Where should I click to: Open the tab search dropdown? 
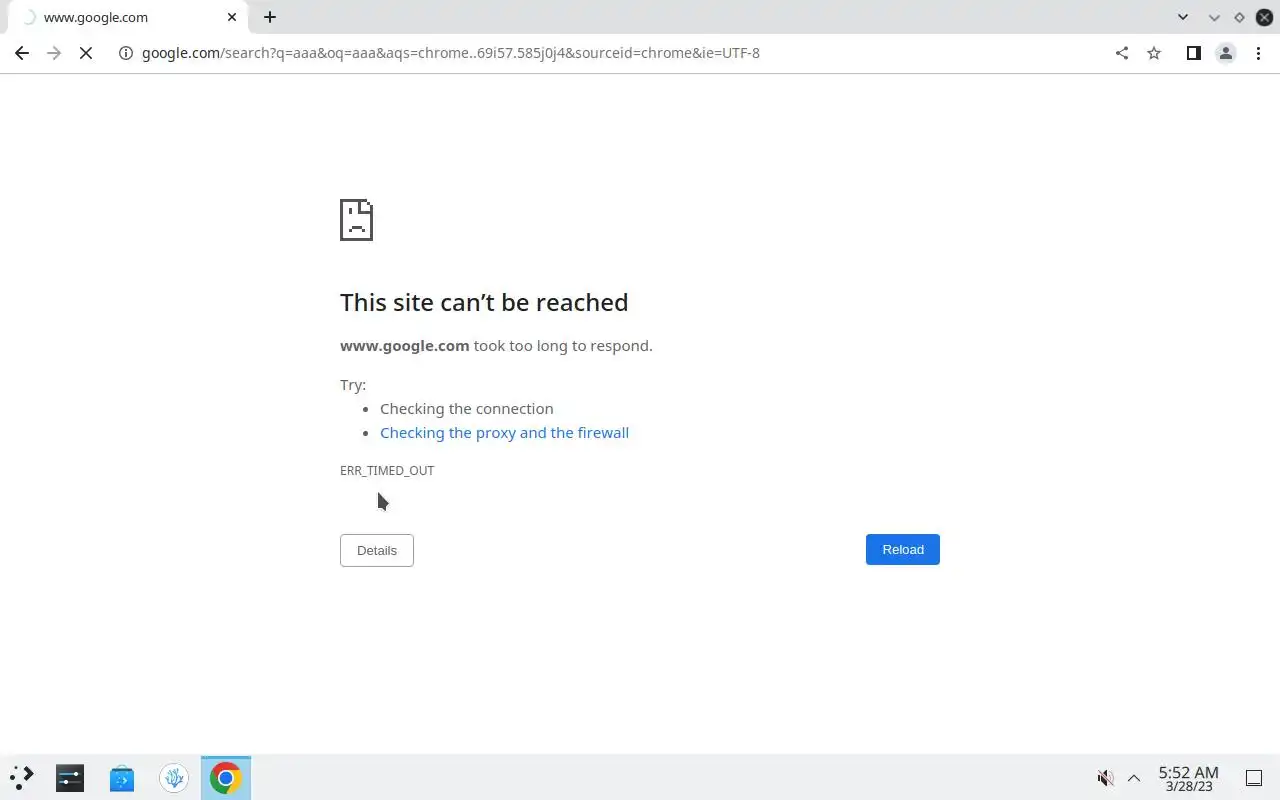pos(1183,17)
